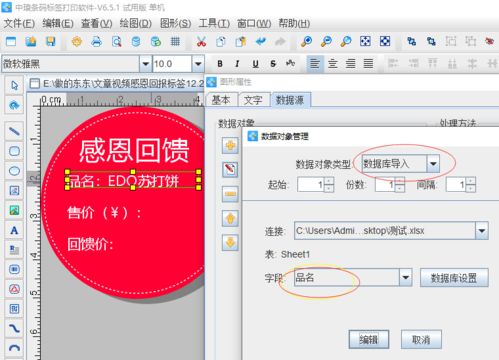Apply Bold formatting
499x360 pixels.
click(220, 64)
